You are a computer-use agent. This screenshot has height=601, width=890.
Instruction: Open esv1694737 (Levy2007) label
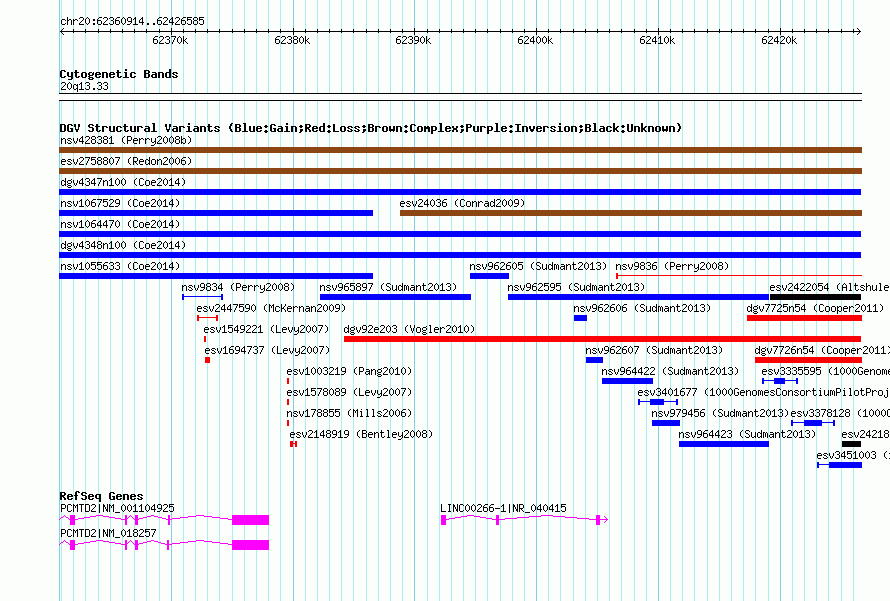[267, 350]
